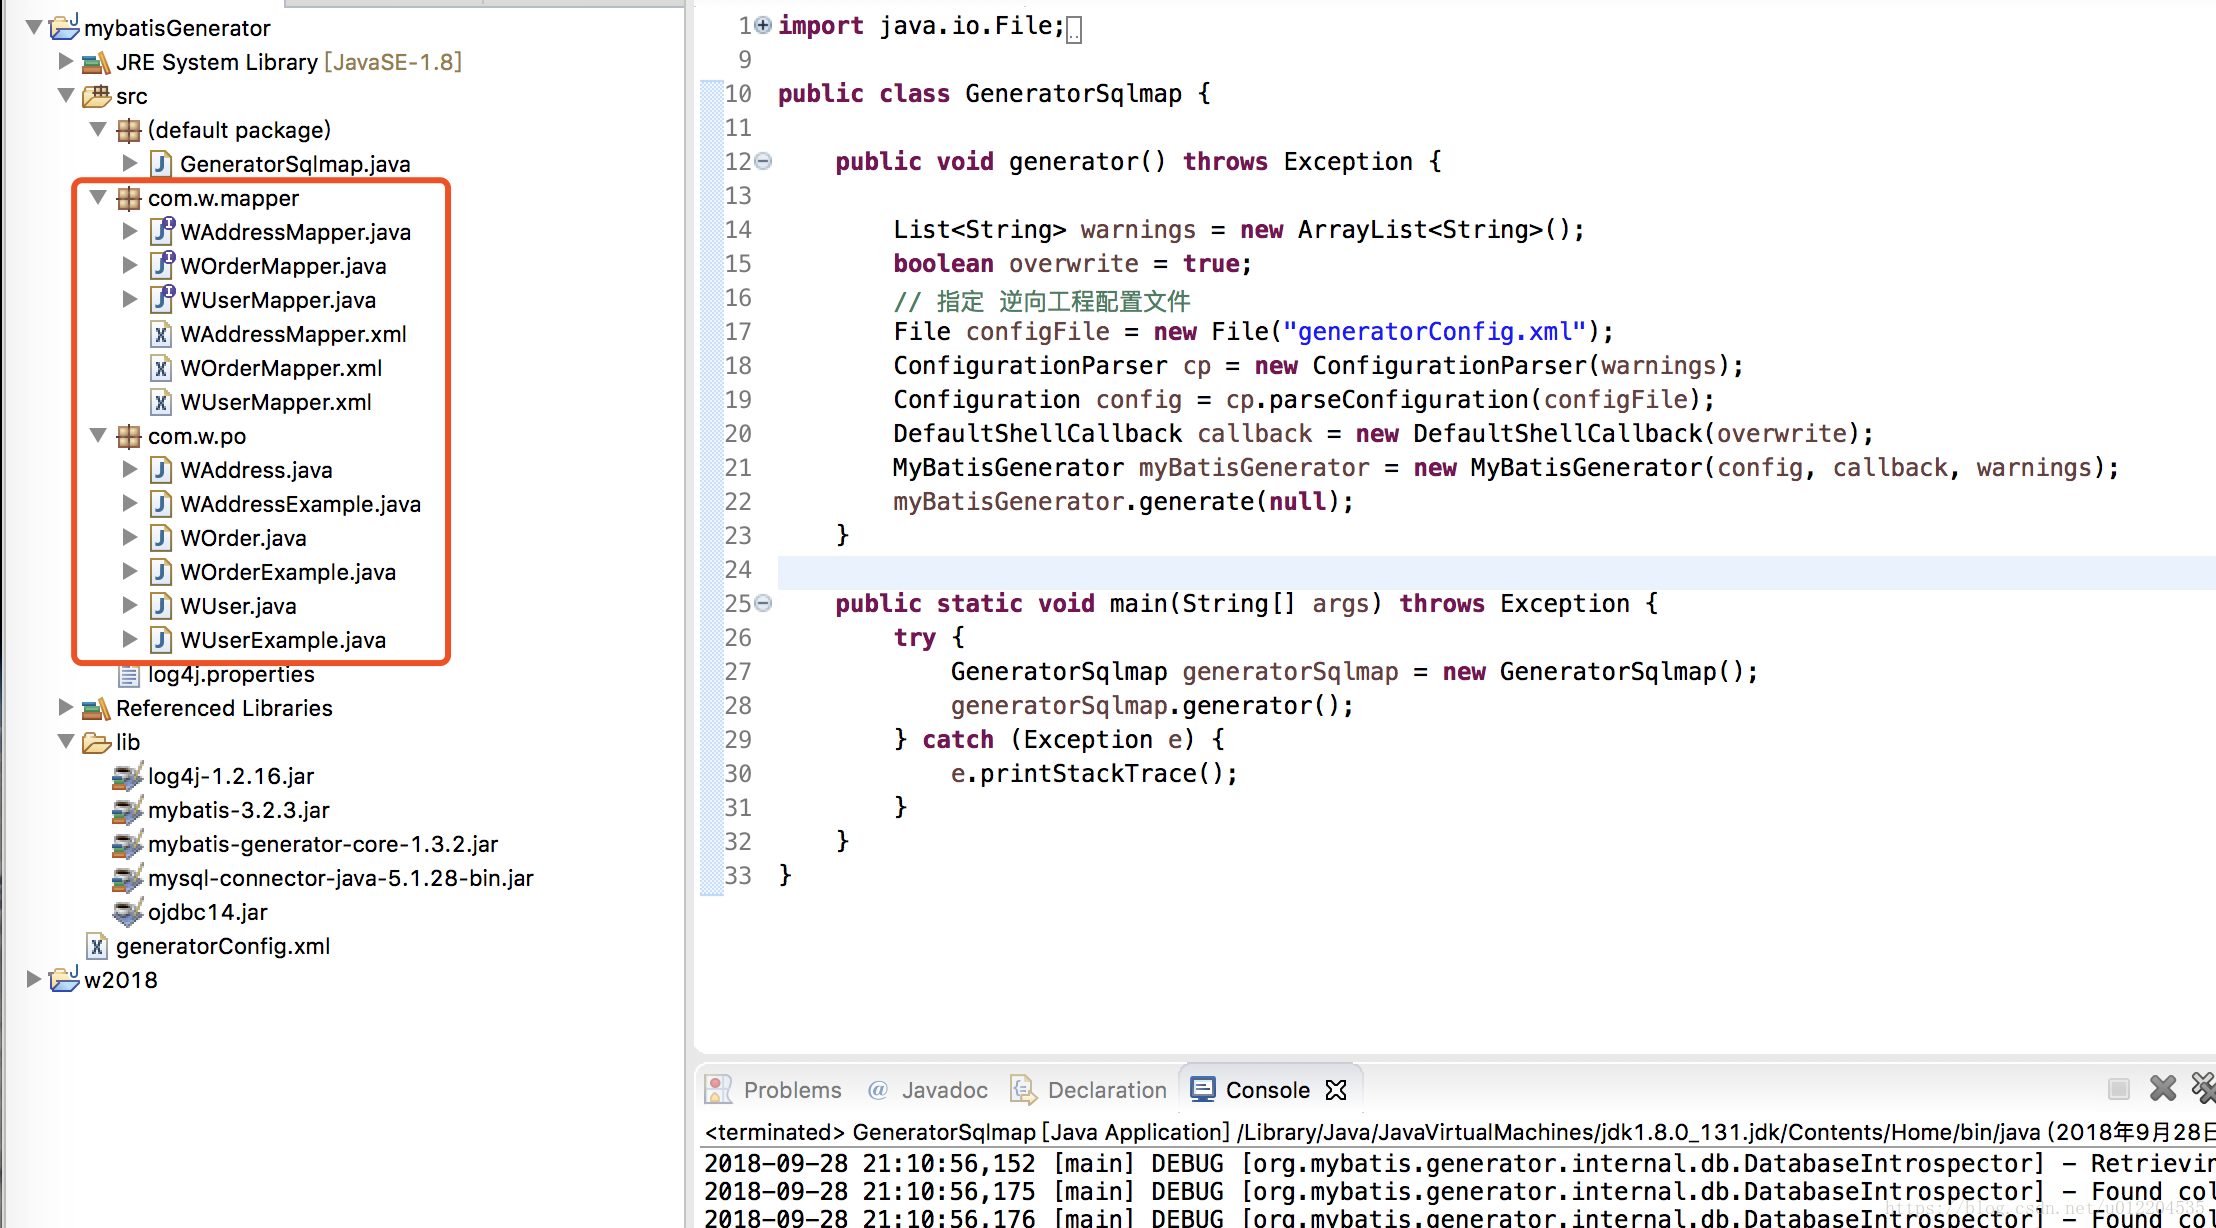Screen dimensions: 2216x1228
Task: Expand the w2018 project
Action: [33, 979]
